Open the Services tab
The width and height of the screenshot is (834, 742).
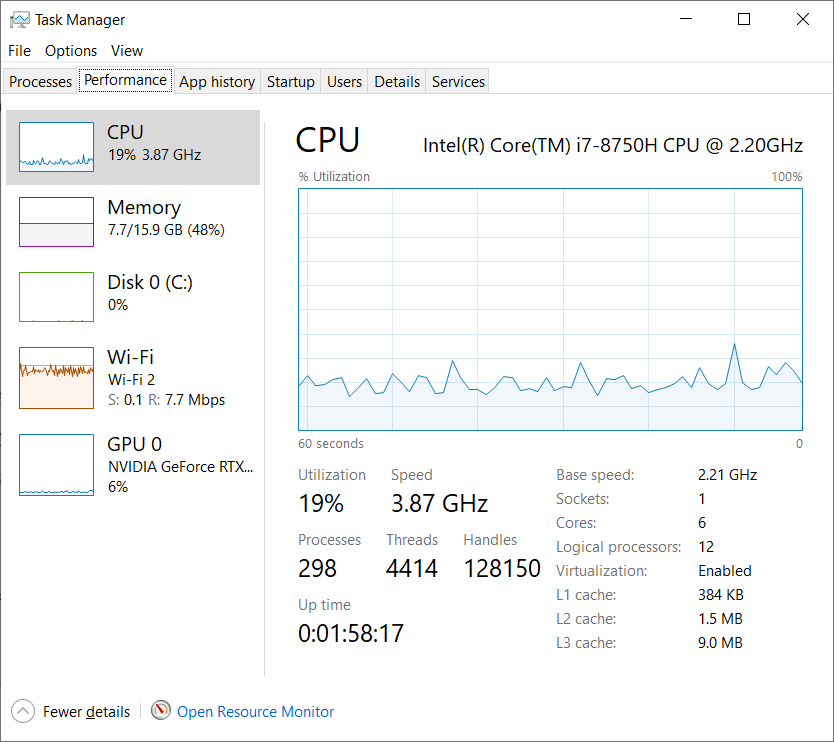458,81
